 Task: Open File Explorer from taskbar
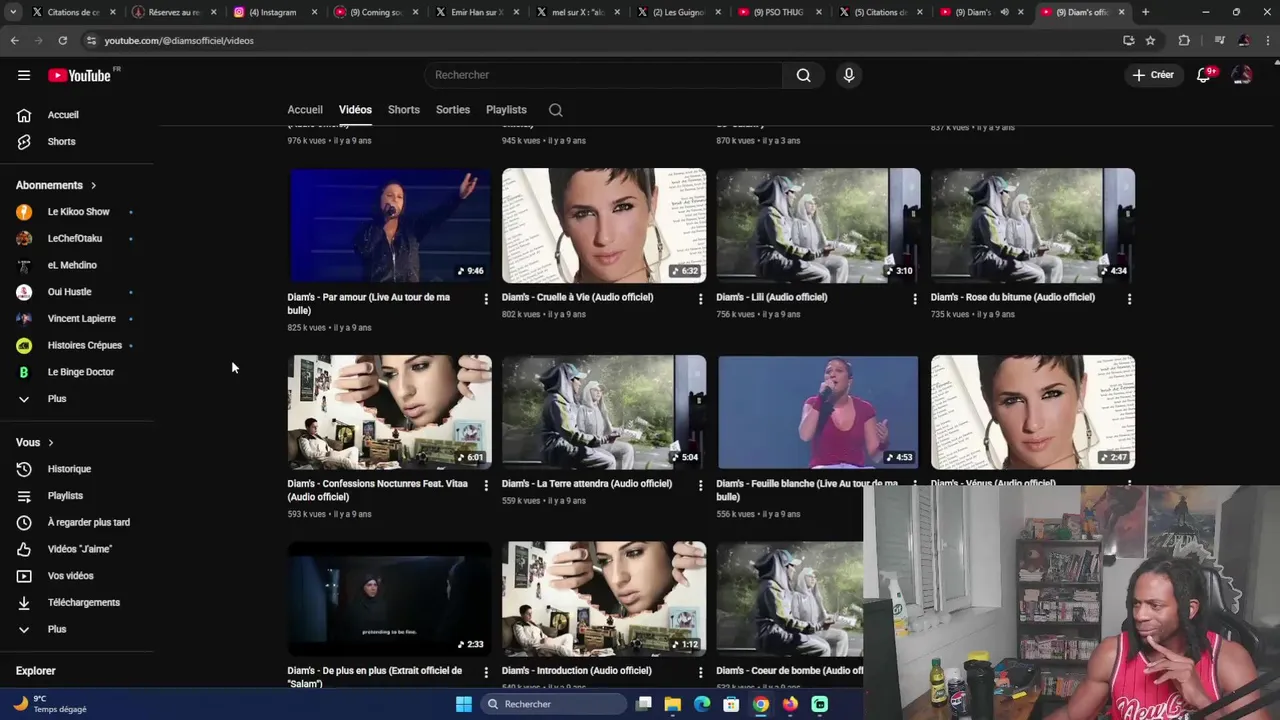point(673,704)
